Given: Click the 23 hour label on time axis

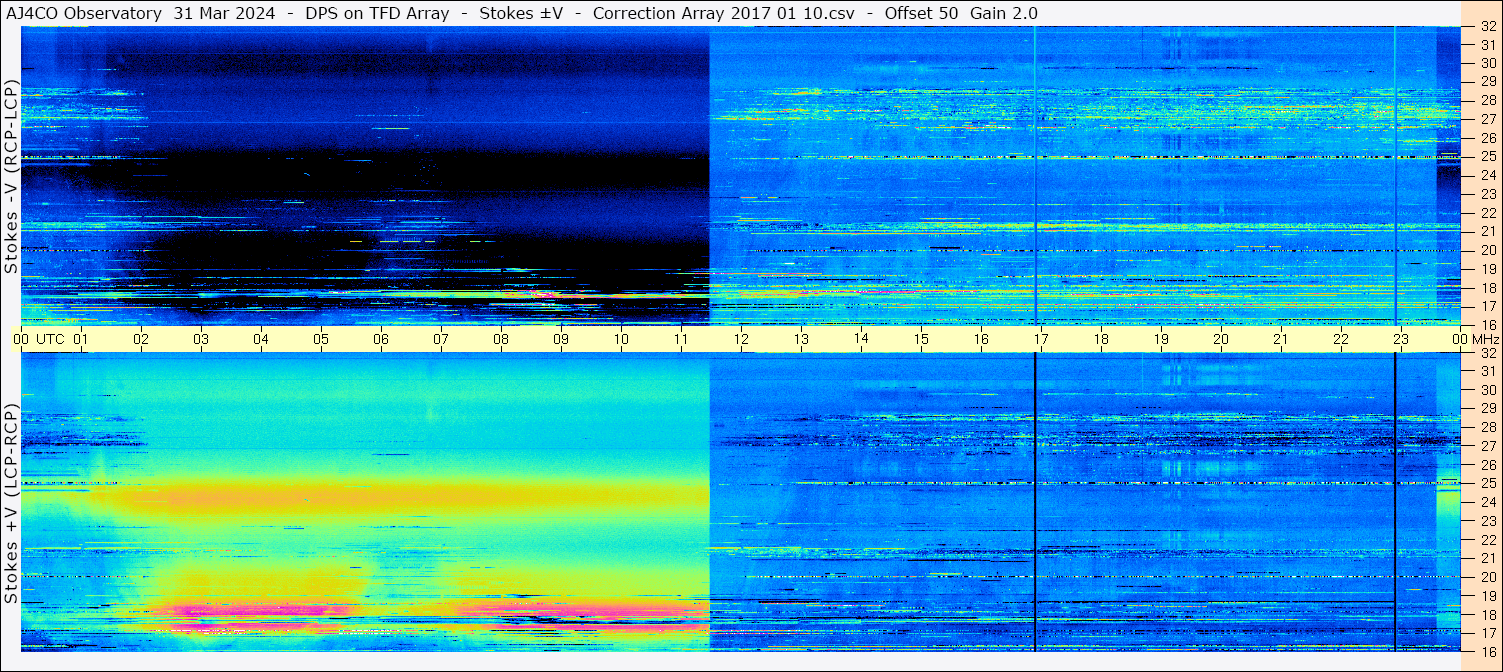Looking at the screenshot, I should pos(1401,339).
